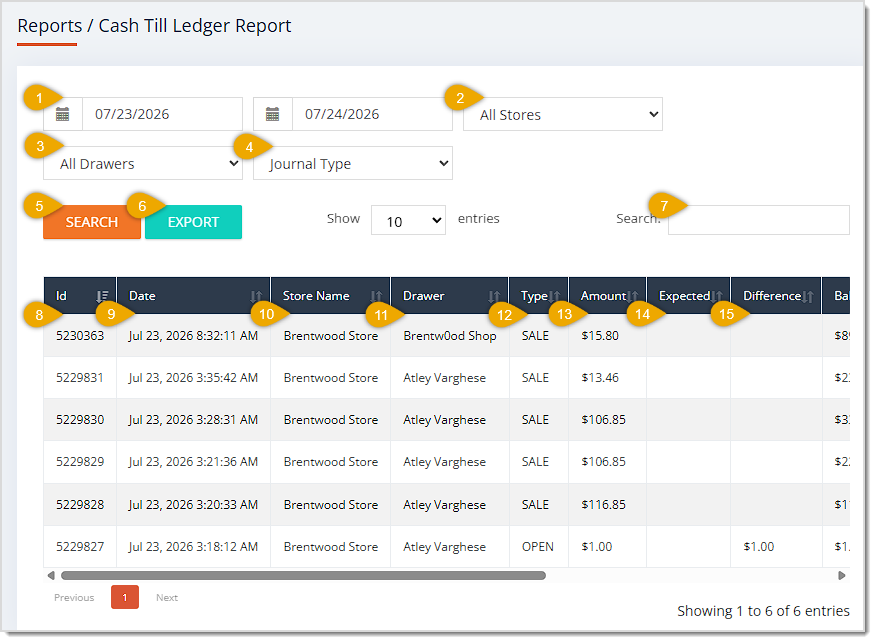The width and height of the screenshot is (875, 642).
Task: Open the All Stores dropdown
Action: 562,114
